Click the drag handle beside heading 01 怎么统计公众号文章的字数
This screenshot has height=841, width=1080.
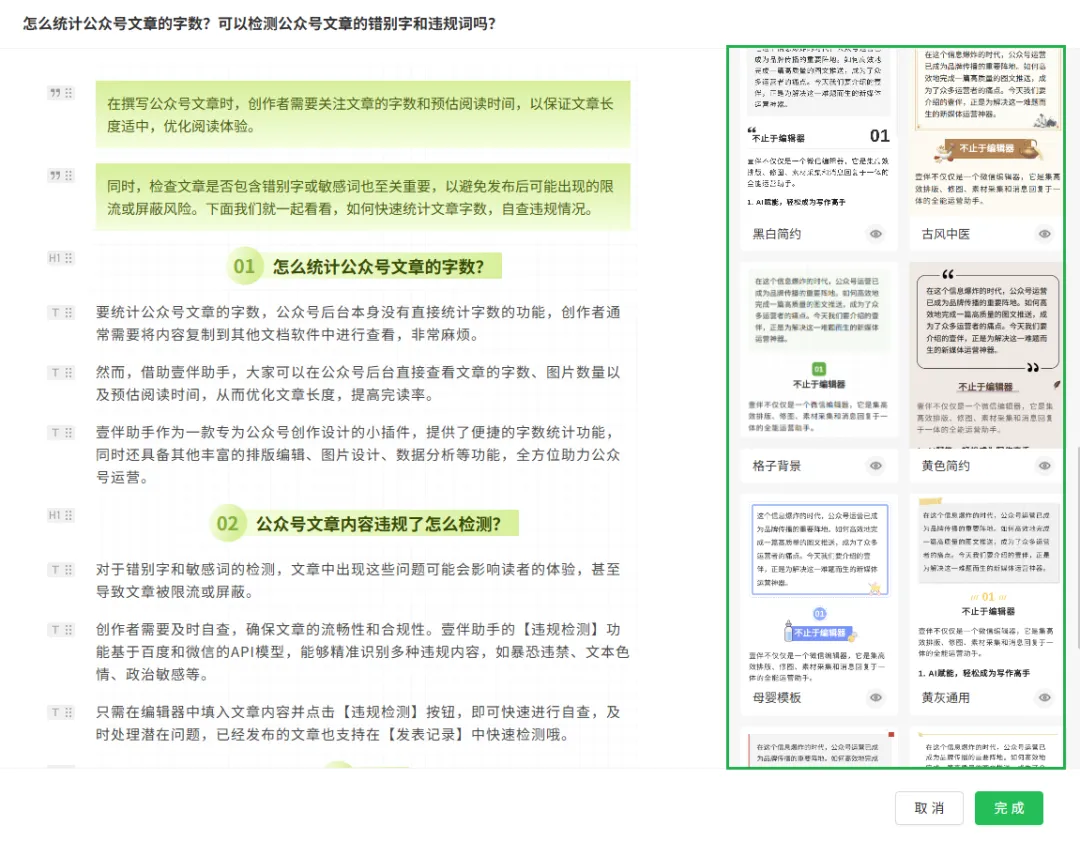coord(69,258)
